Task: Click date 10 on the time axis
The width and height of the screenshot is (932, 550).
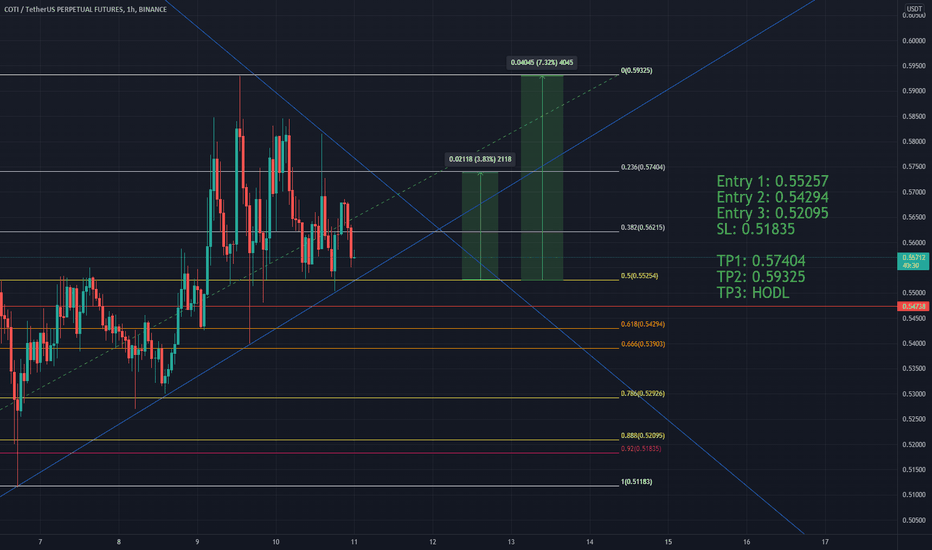Action: click(276, 542)
